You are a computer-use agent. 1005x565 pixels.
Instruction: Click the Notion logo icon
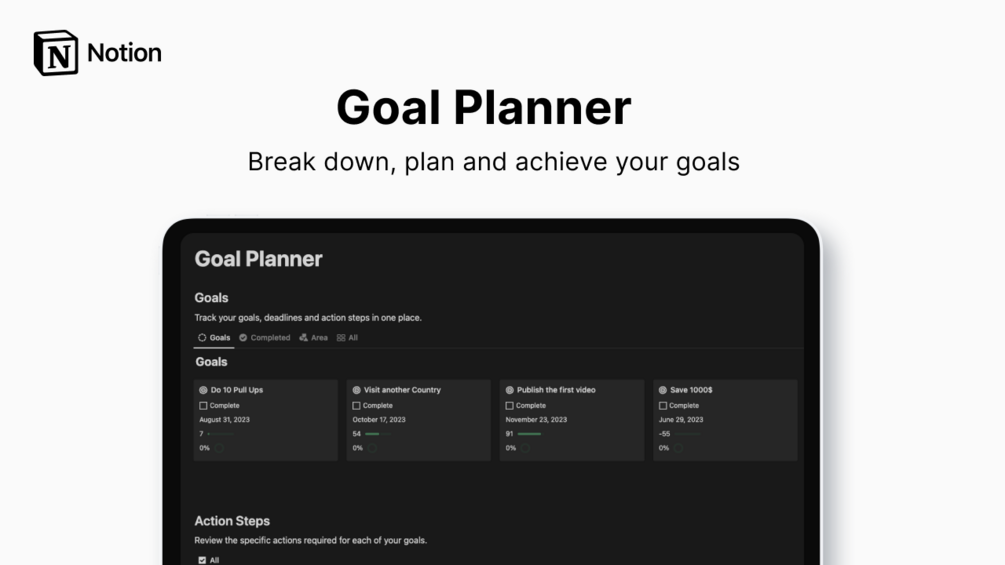[56, 53]
